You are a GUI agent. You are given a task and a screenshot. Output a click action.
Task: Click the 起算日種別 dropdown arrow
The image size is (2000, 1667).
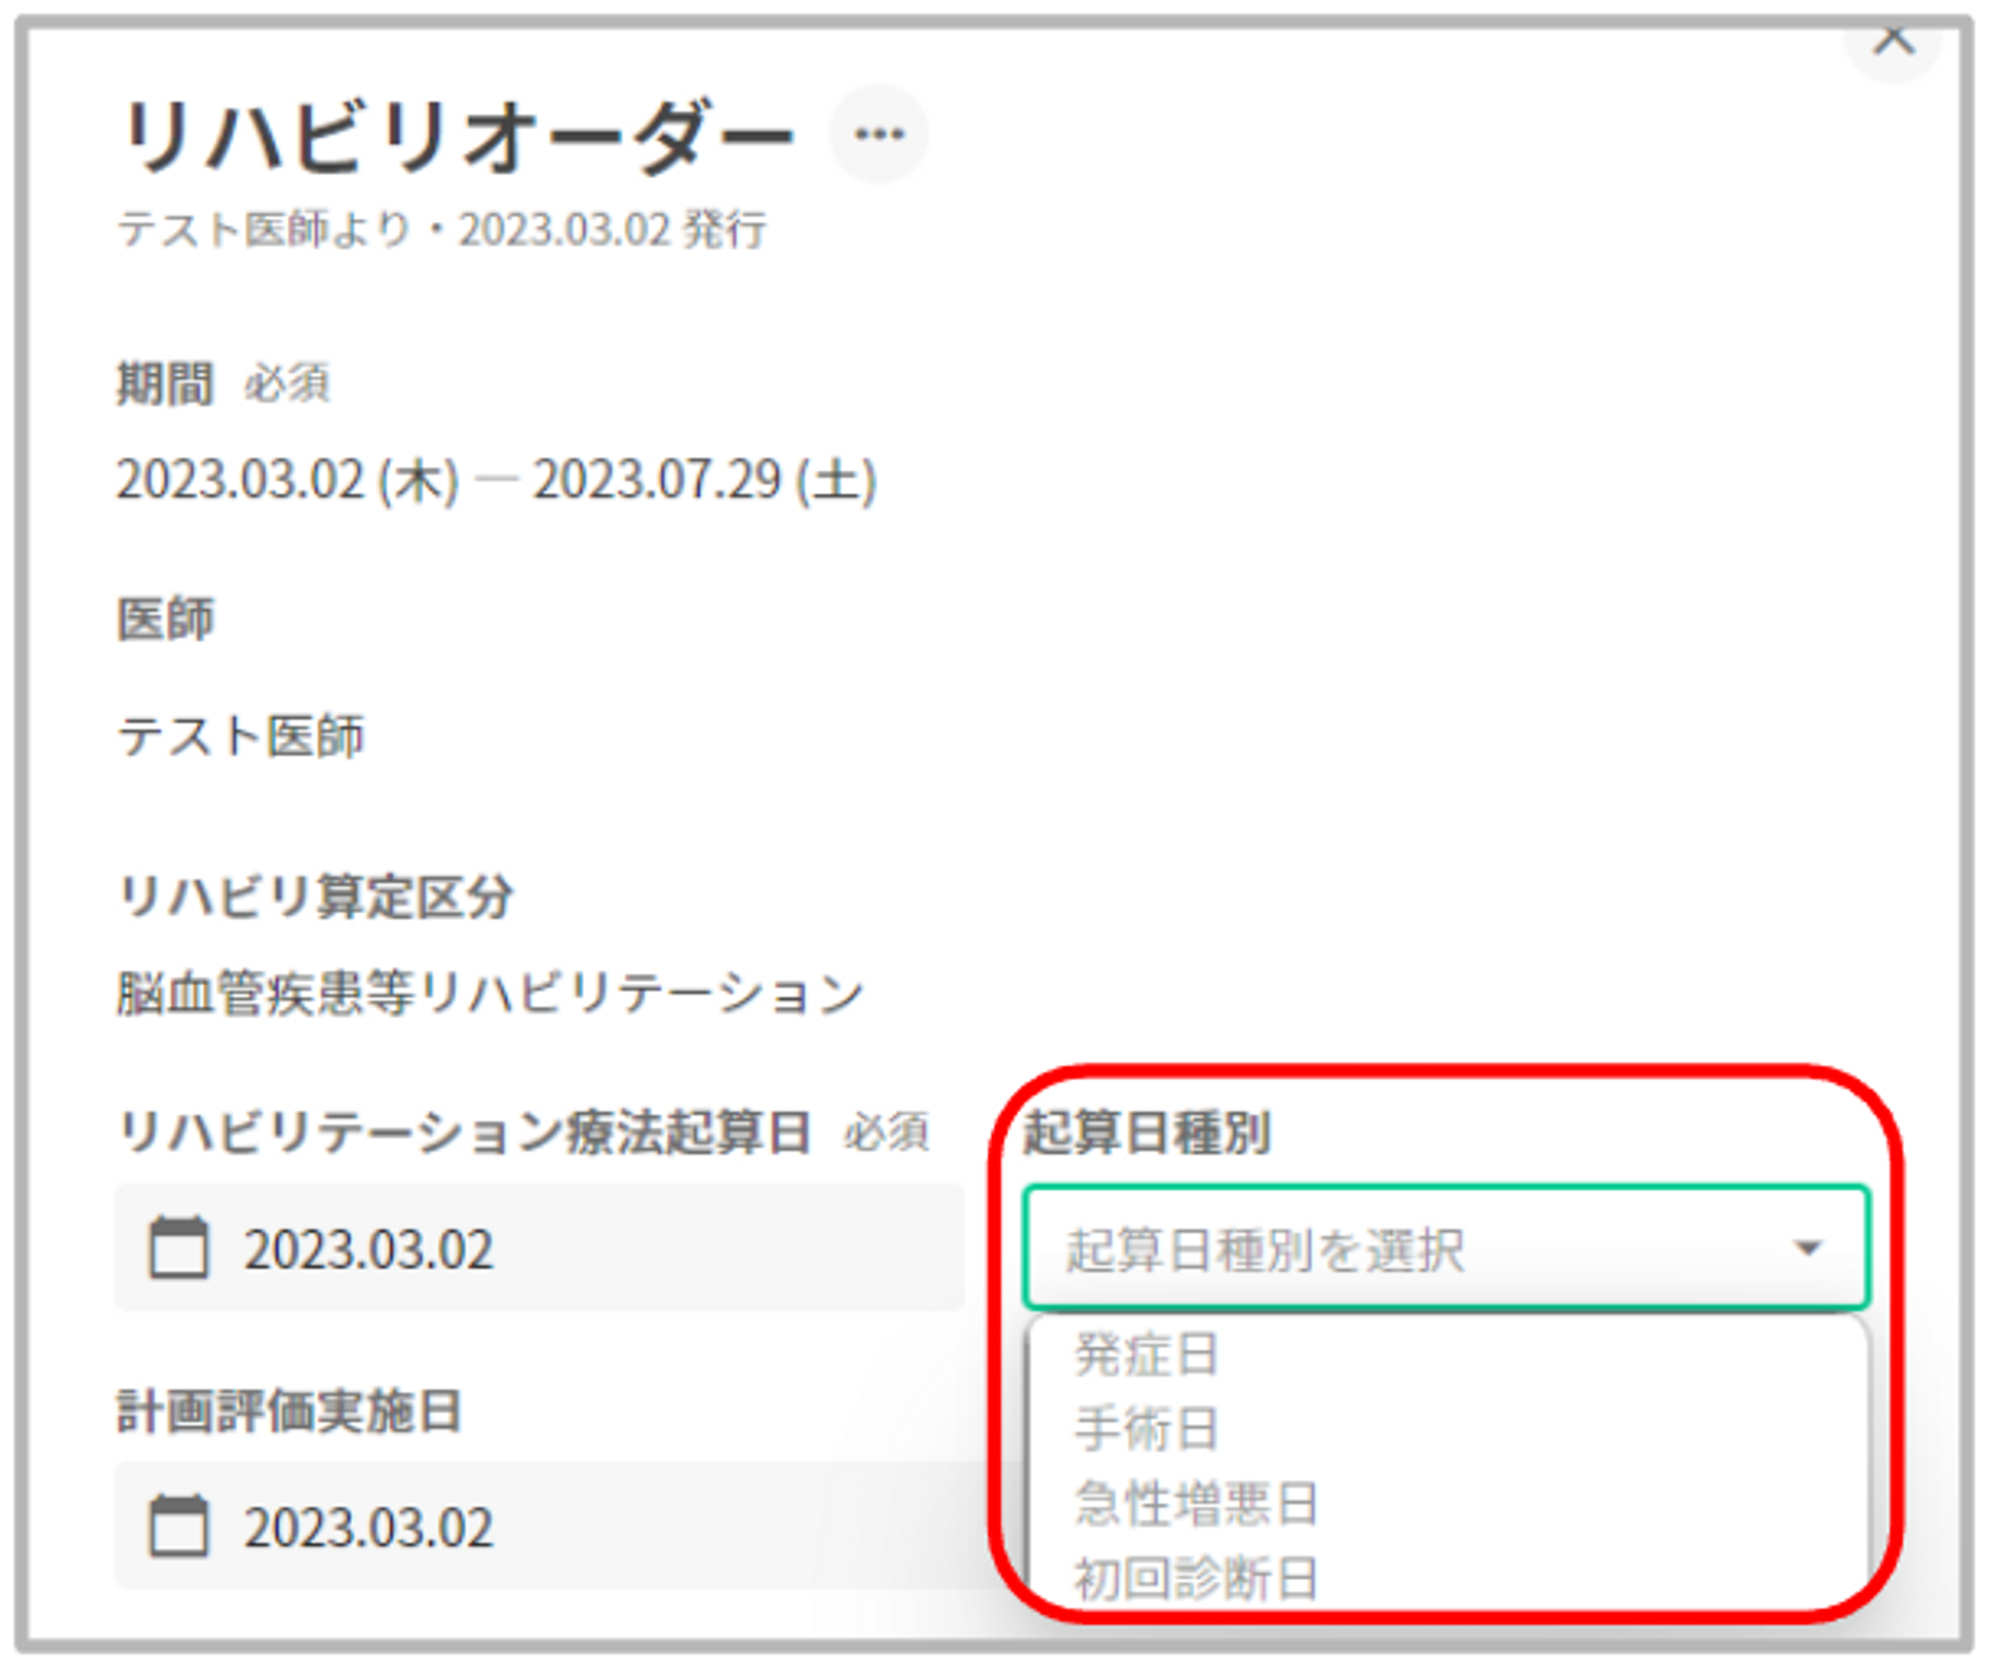tap(1807, 1248)
